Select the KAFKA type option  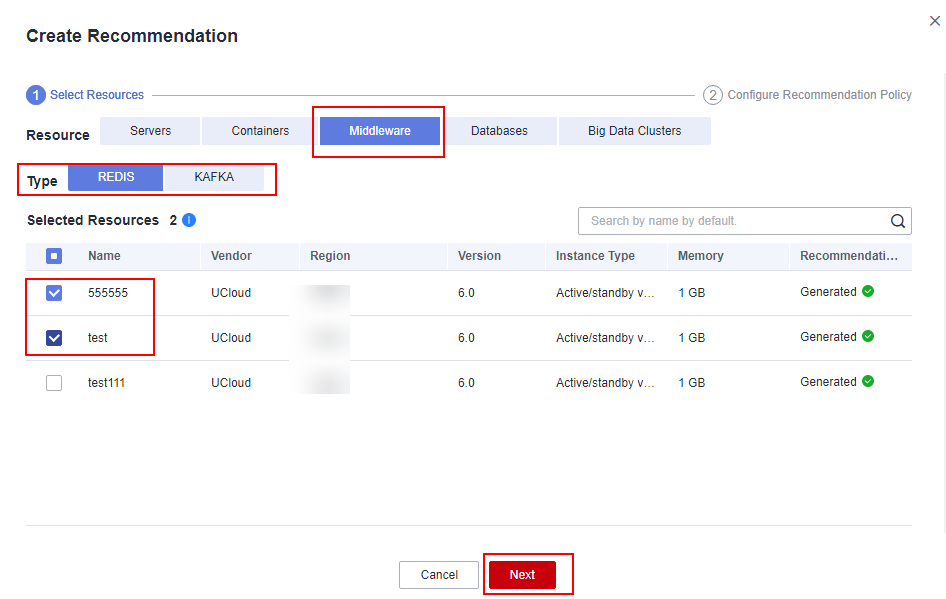(214, 178)
